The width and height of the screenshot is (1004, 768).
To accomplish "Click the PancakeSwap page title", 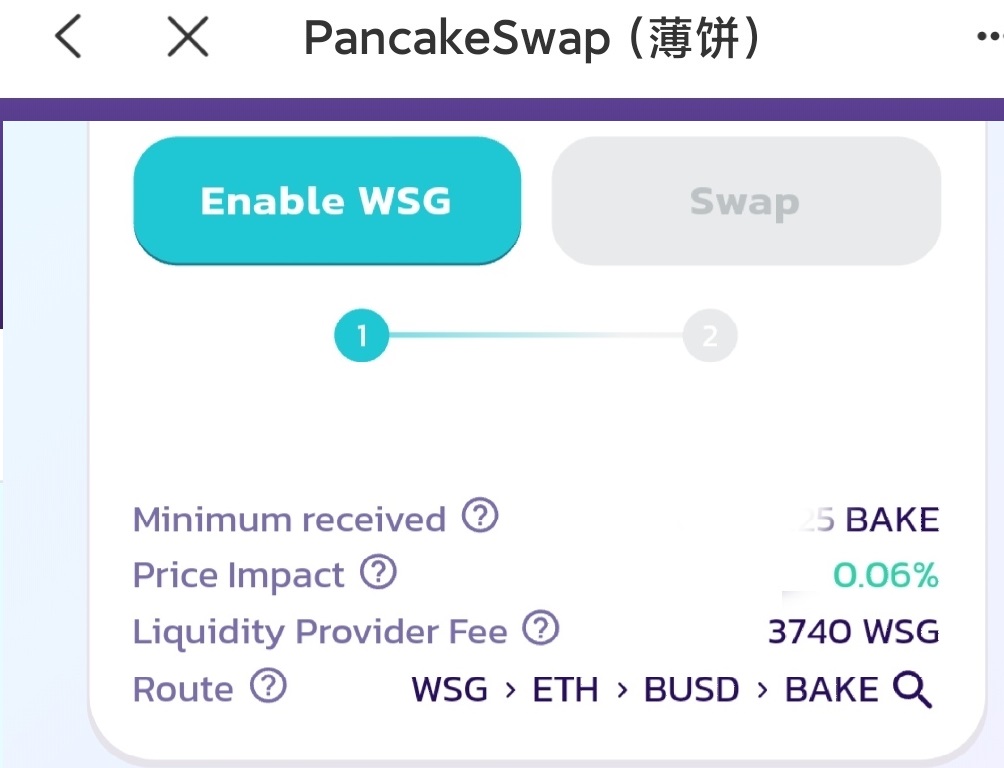I will [x=533, y=39].
